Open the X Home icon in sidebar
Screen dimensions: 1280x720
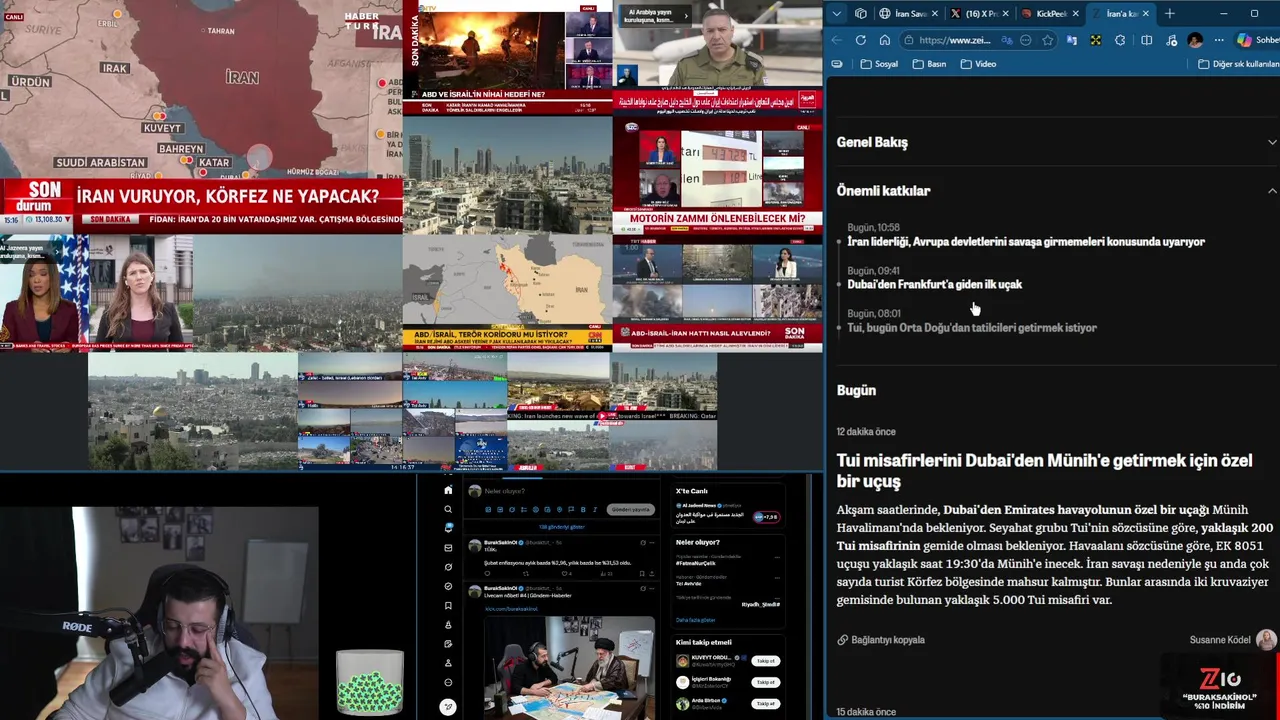448,490
